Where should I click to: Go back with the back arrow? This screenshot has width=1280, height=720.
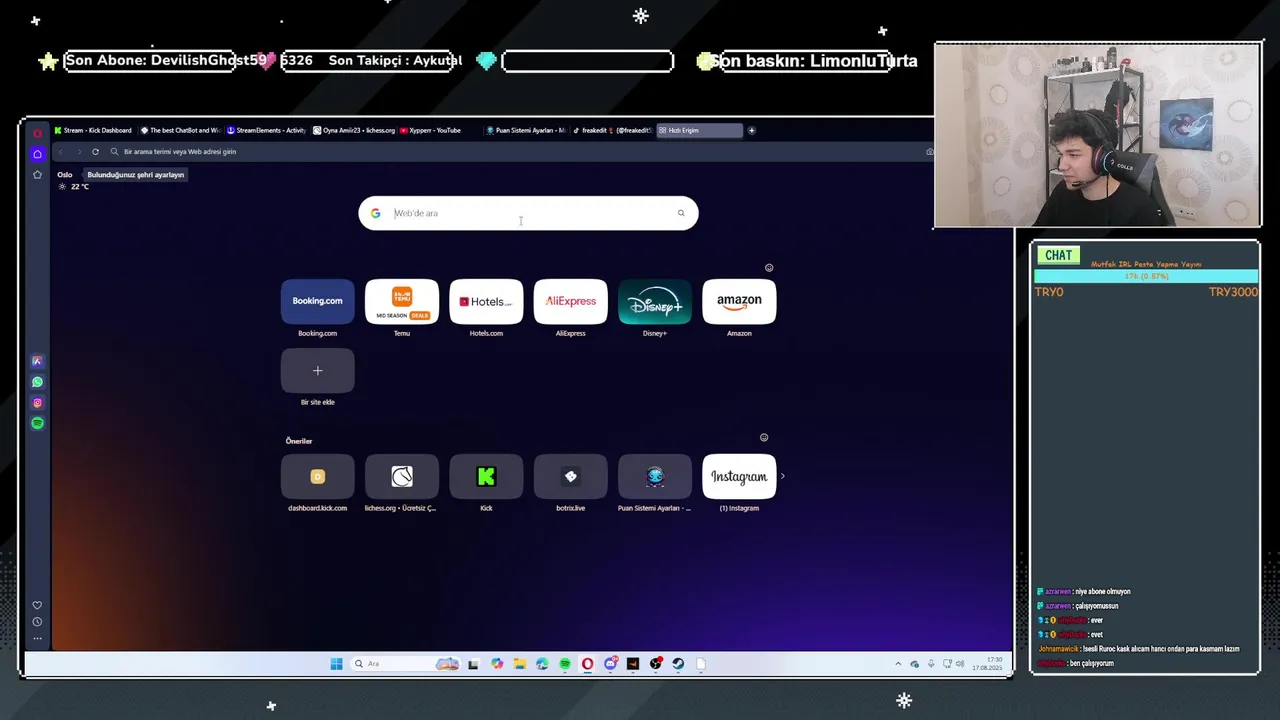60,152
